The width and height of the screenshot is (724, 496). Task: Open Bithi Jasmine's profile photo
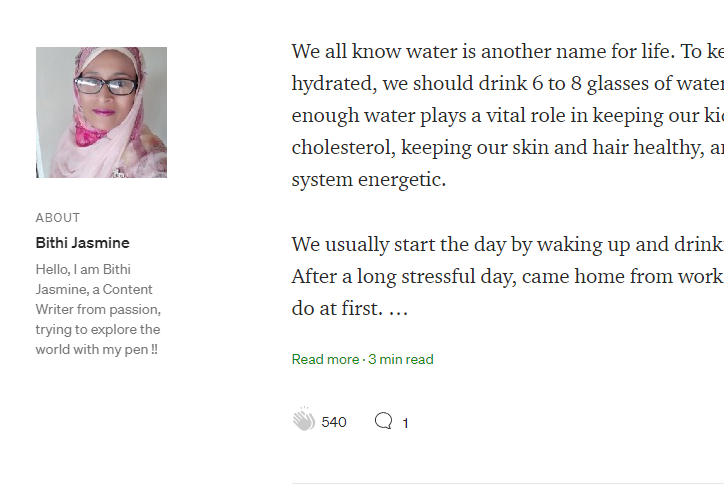click(x=101, y=112)
